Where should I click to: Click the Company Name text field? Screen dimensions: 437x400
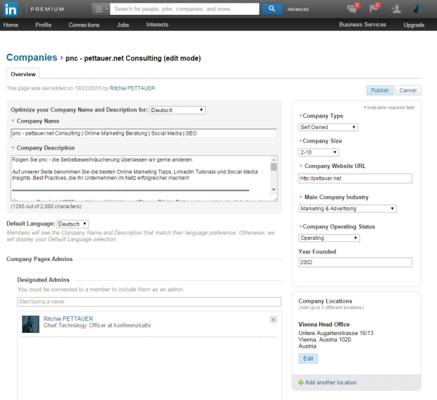tap(144, 133)
